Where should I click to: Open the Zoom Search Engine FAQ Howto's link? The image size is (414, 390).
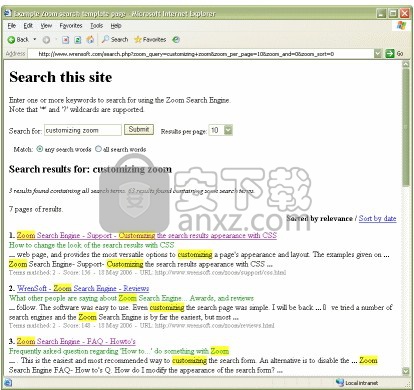(x=76, y=341)
